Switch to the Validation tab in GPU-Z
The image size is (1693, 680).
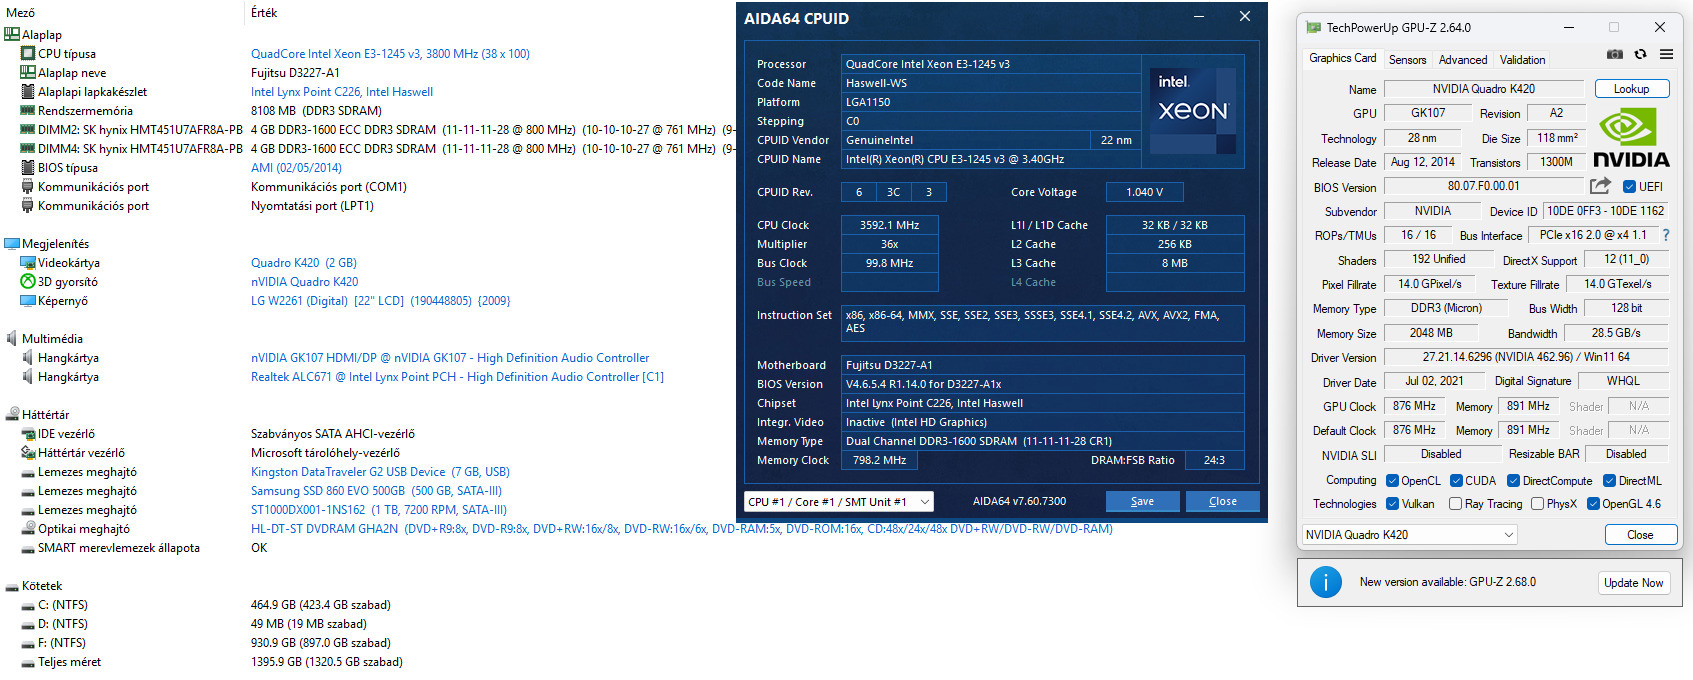(x=1522, y=60)
